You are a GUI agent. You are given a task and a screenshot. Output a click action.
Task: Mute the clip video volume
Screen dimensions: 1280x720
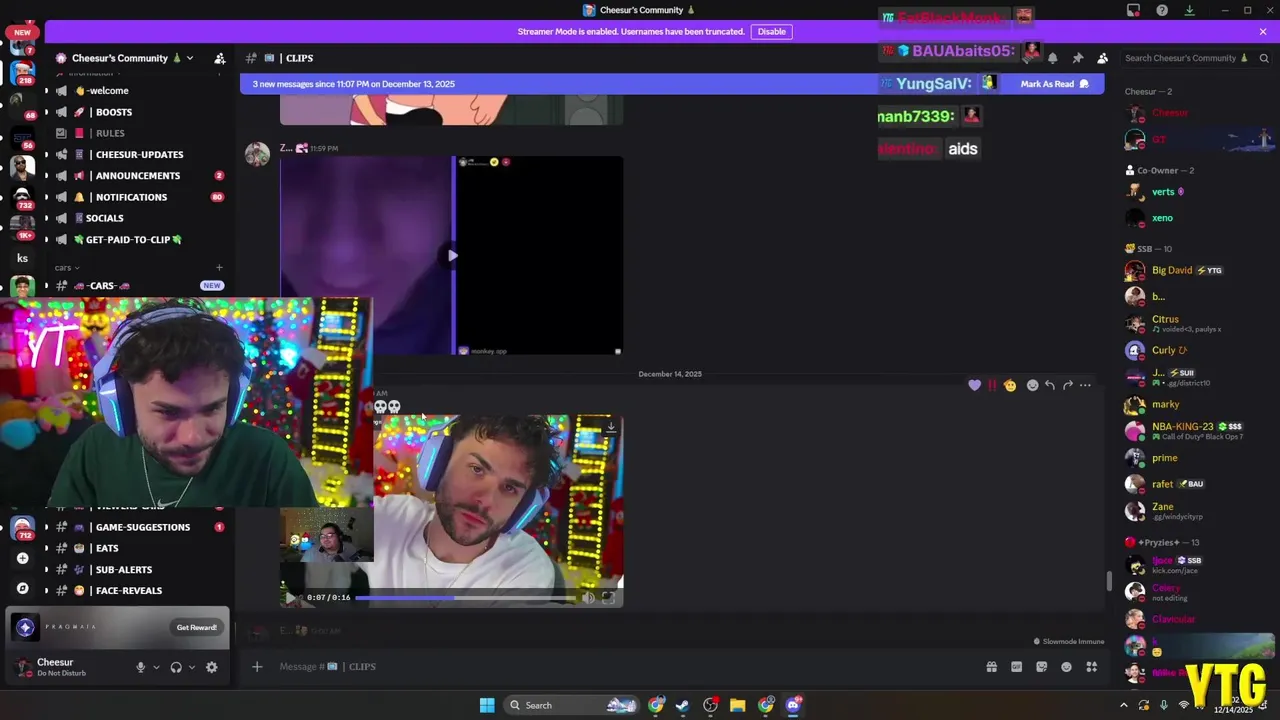click(588, 598)
